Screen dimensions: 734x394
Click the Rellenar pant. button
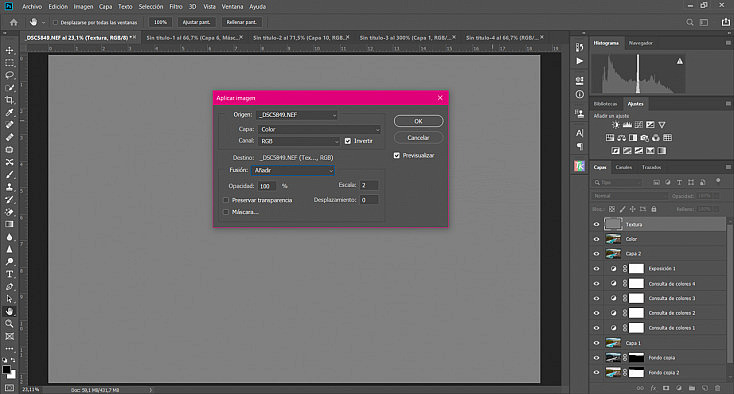pyautogui.click(x=242, y=22)
